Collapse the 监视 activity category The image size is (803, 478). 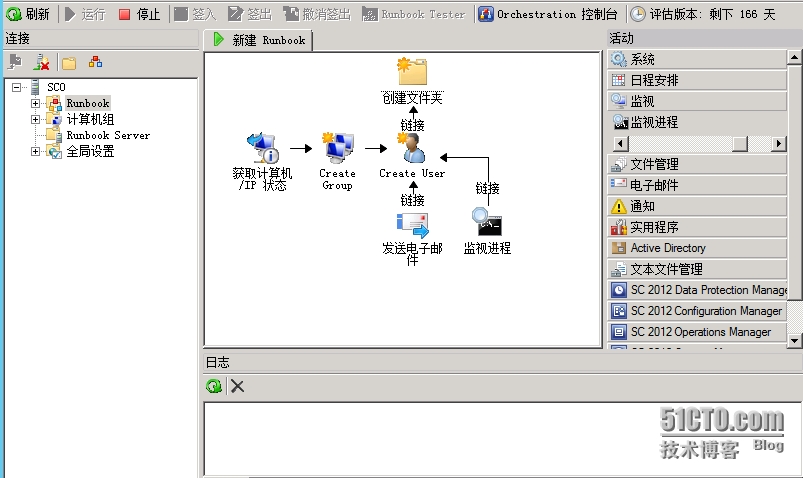697,101
